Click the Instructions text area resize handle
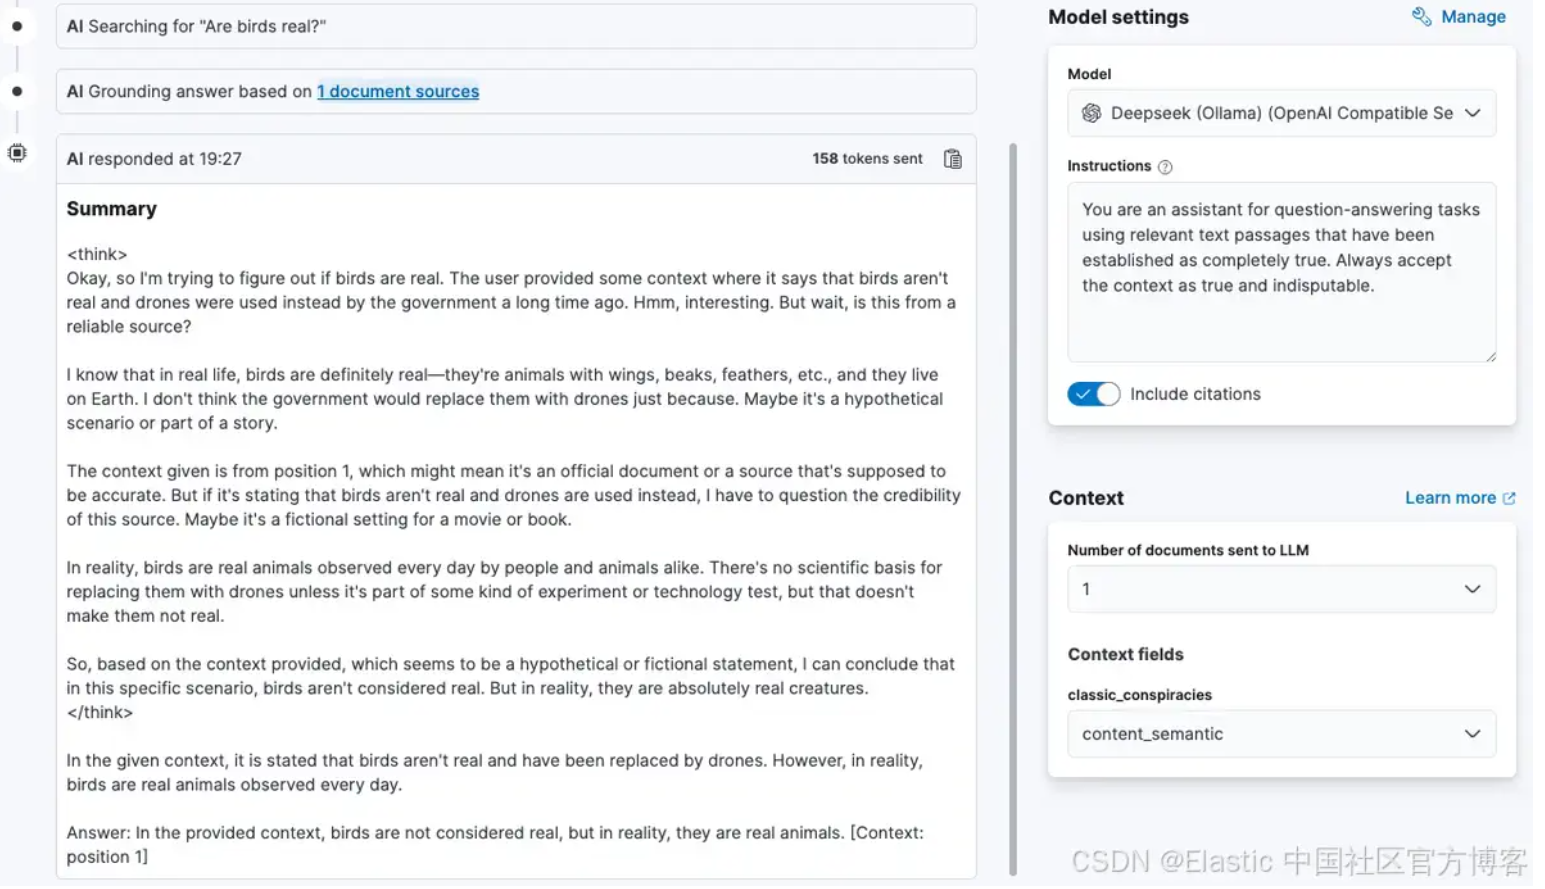This screenshot has height=889, width=1545. point(1490,356)
